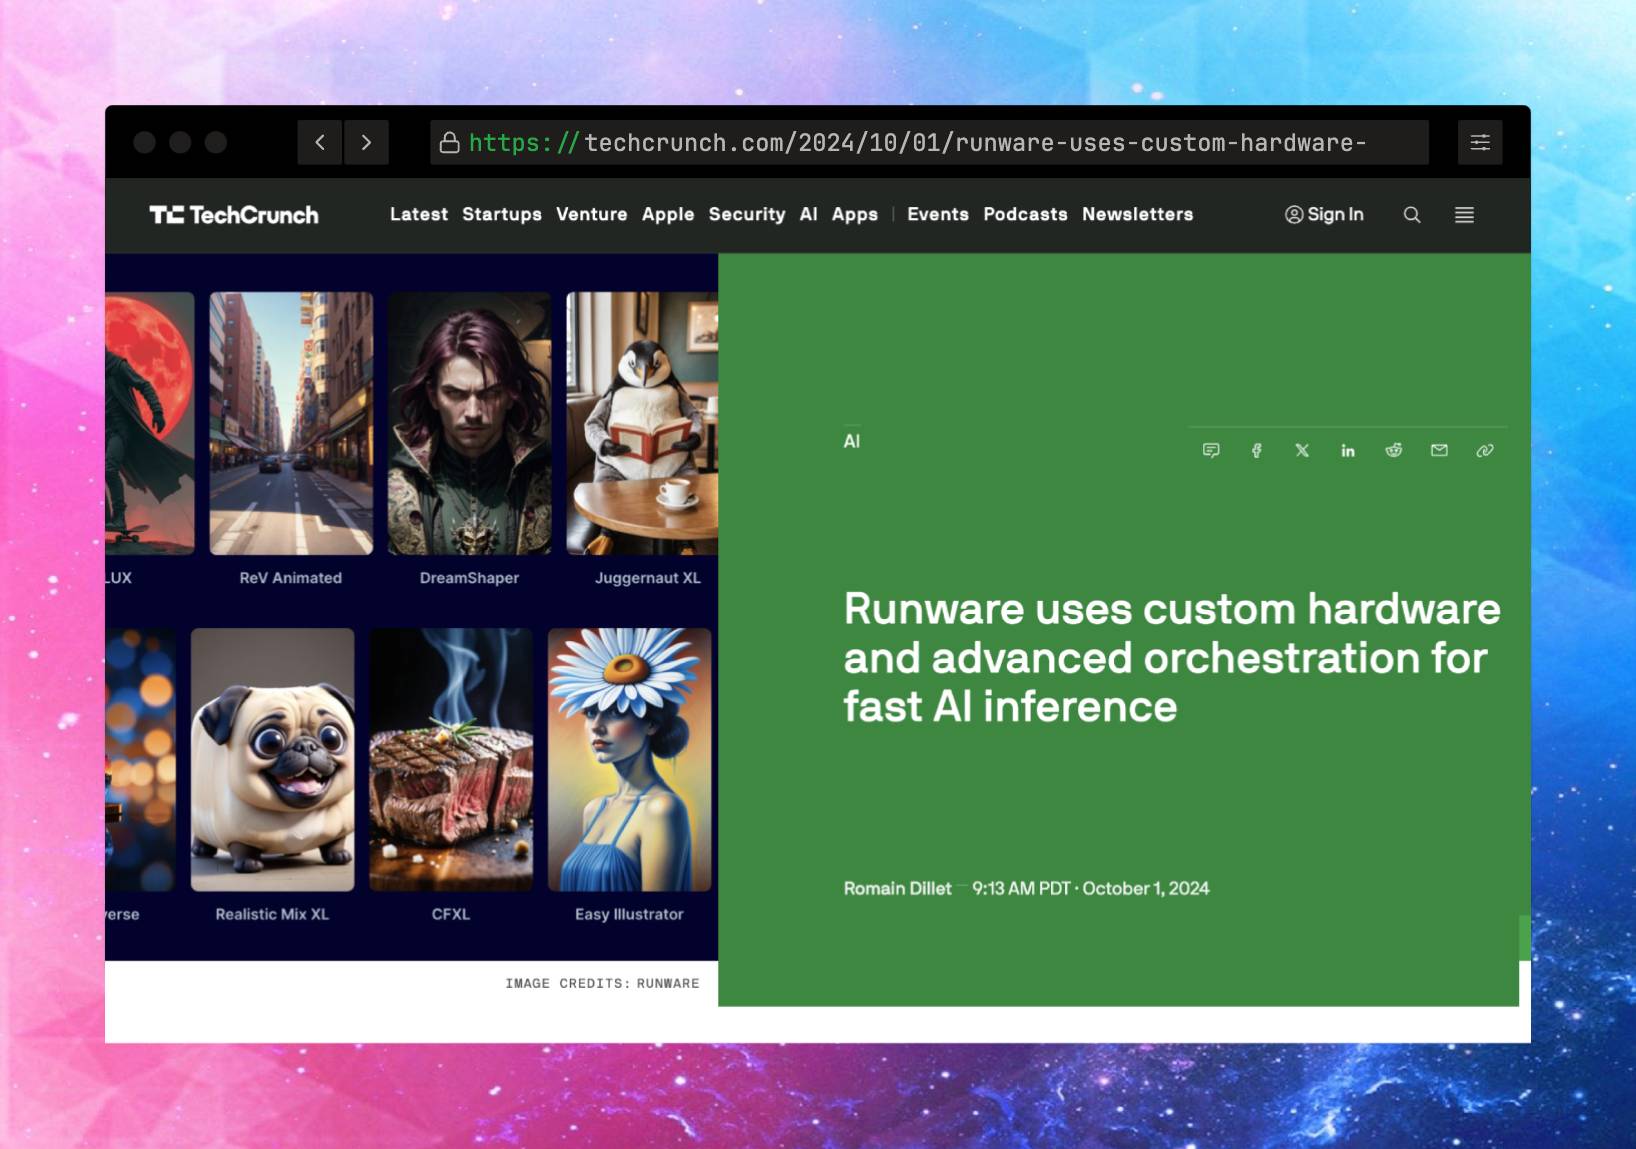Open the Podcasts navigation item
This screenshot has height=1149, width=1636.
point(1025,214)
